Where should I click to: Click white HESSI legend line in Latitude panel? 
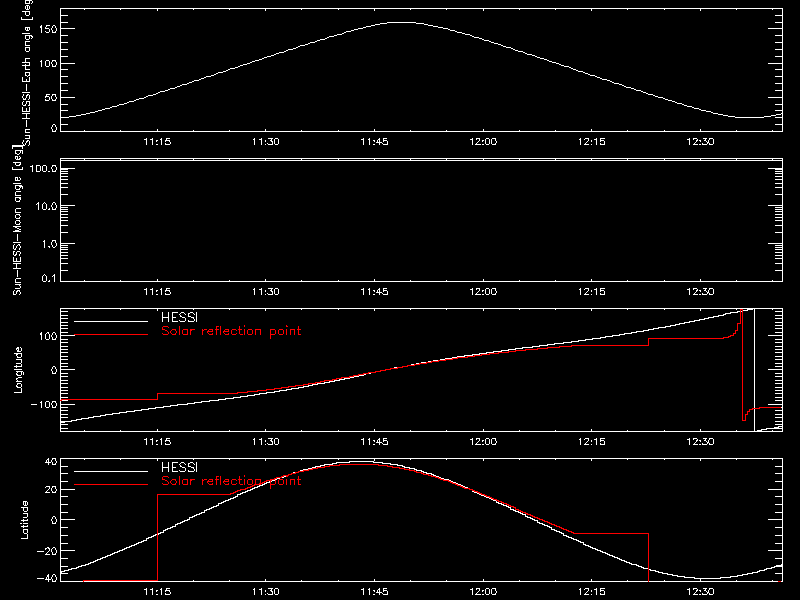point(111,471)
